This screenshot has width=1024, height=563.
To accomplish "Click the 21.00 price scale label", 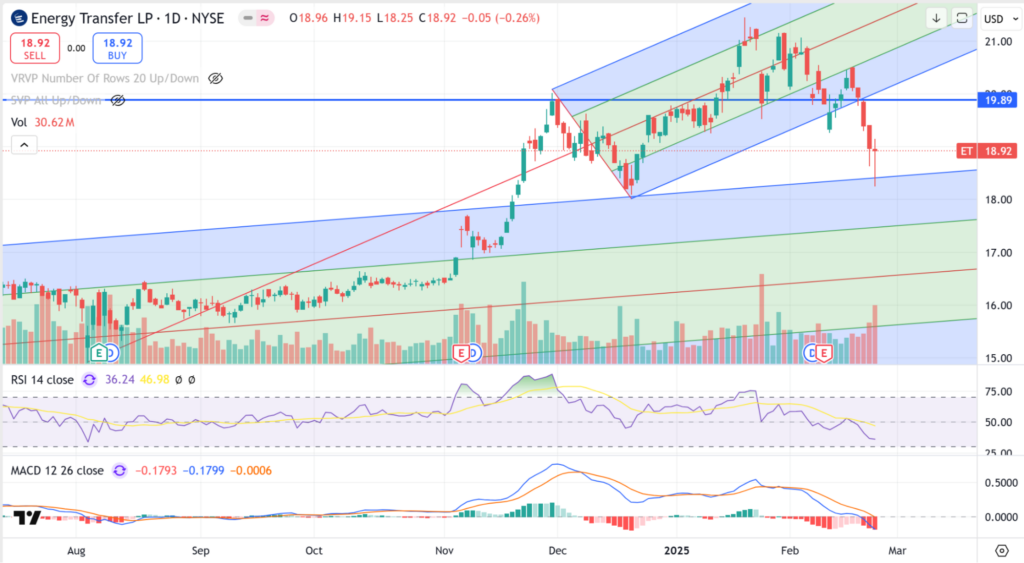I will point(999,42).
